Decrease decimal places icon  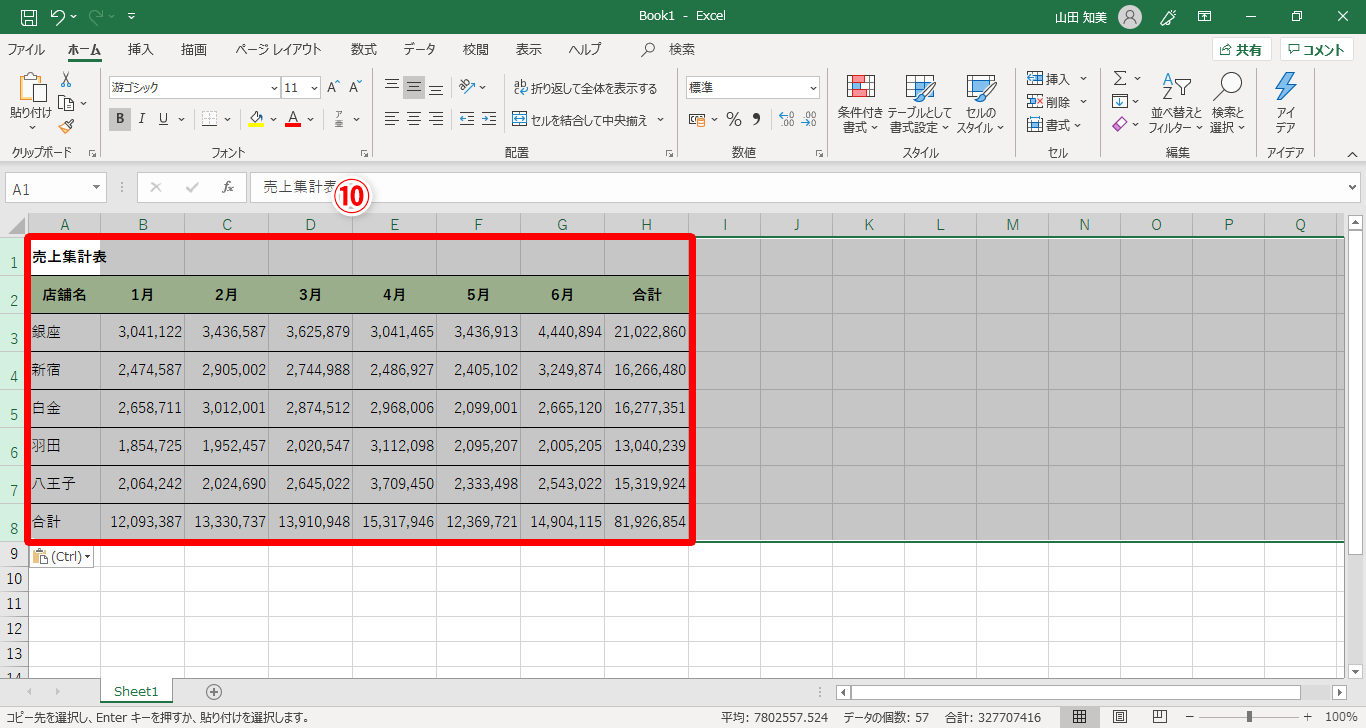click(x=810, y=120)
